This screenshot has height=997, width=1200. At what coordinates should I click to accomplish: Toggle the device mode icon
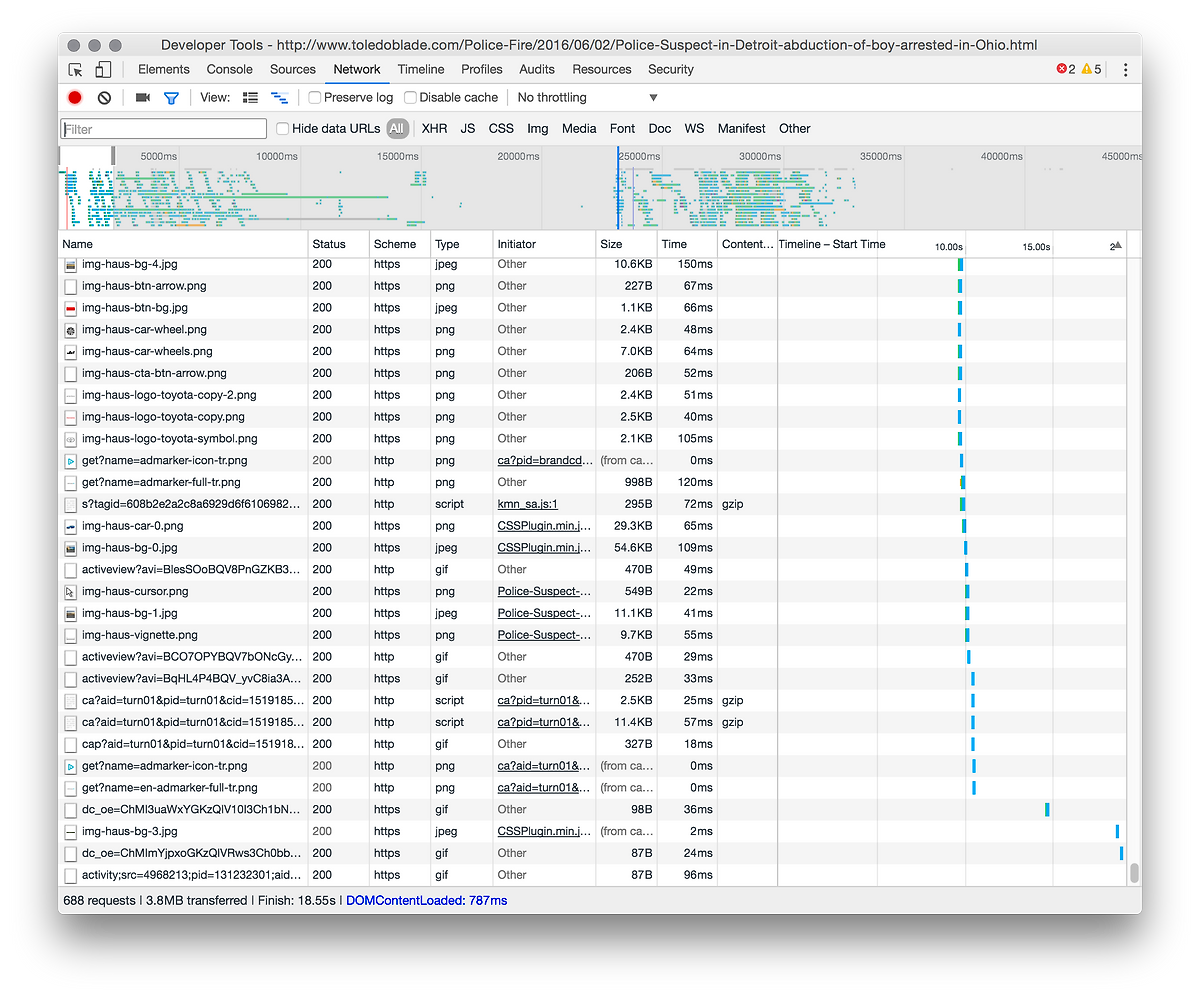pos(103,70)
